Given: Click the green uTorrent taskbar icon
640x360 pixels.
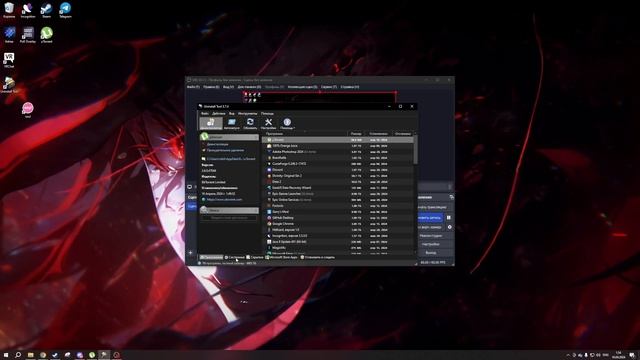Looking at the screenshot, I should pos(92,355).
